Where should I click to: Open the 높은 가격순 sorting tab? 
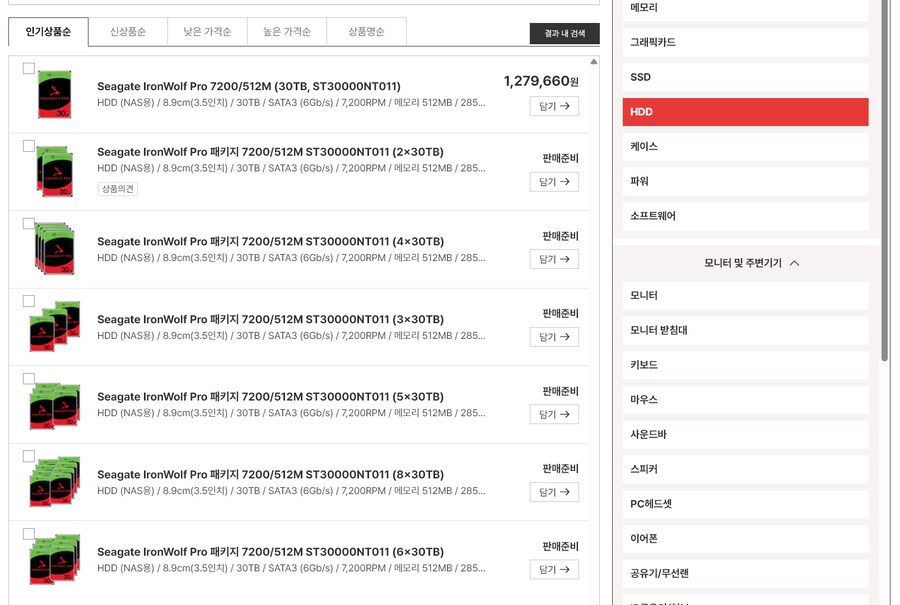[287, 31]
